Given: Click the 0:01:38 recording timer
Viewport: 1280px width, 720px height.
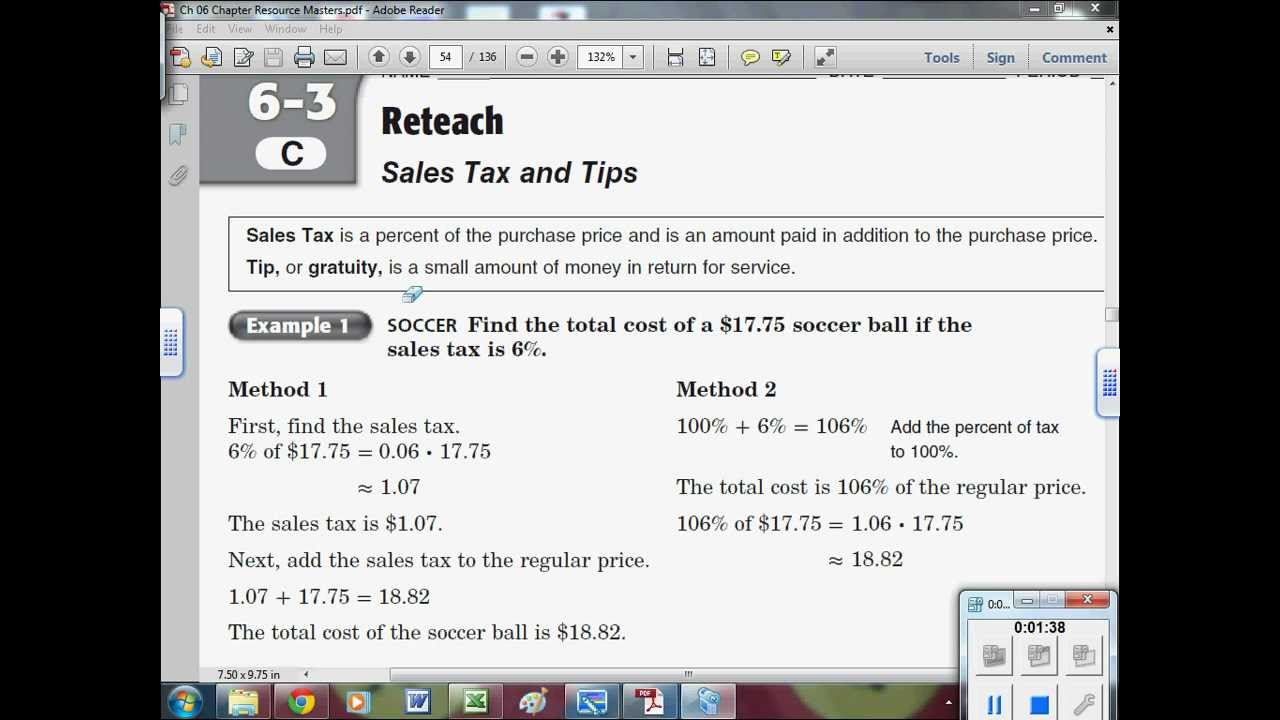Looking at the screenshot, I should (1039, 627).
